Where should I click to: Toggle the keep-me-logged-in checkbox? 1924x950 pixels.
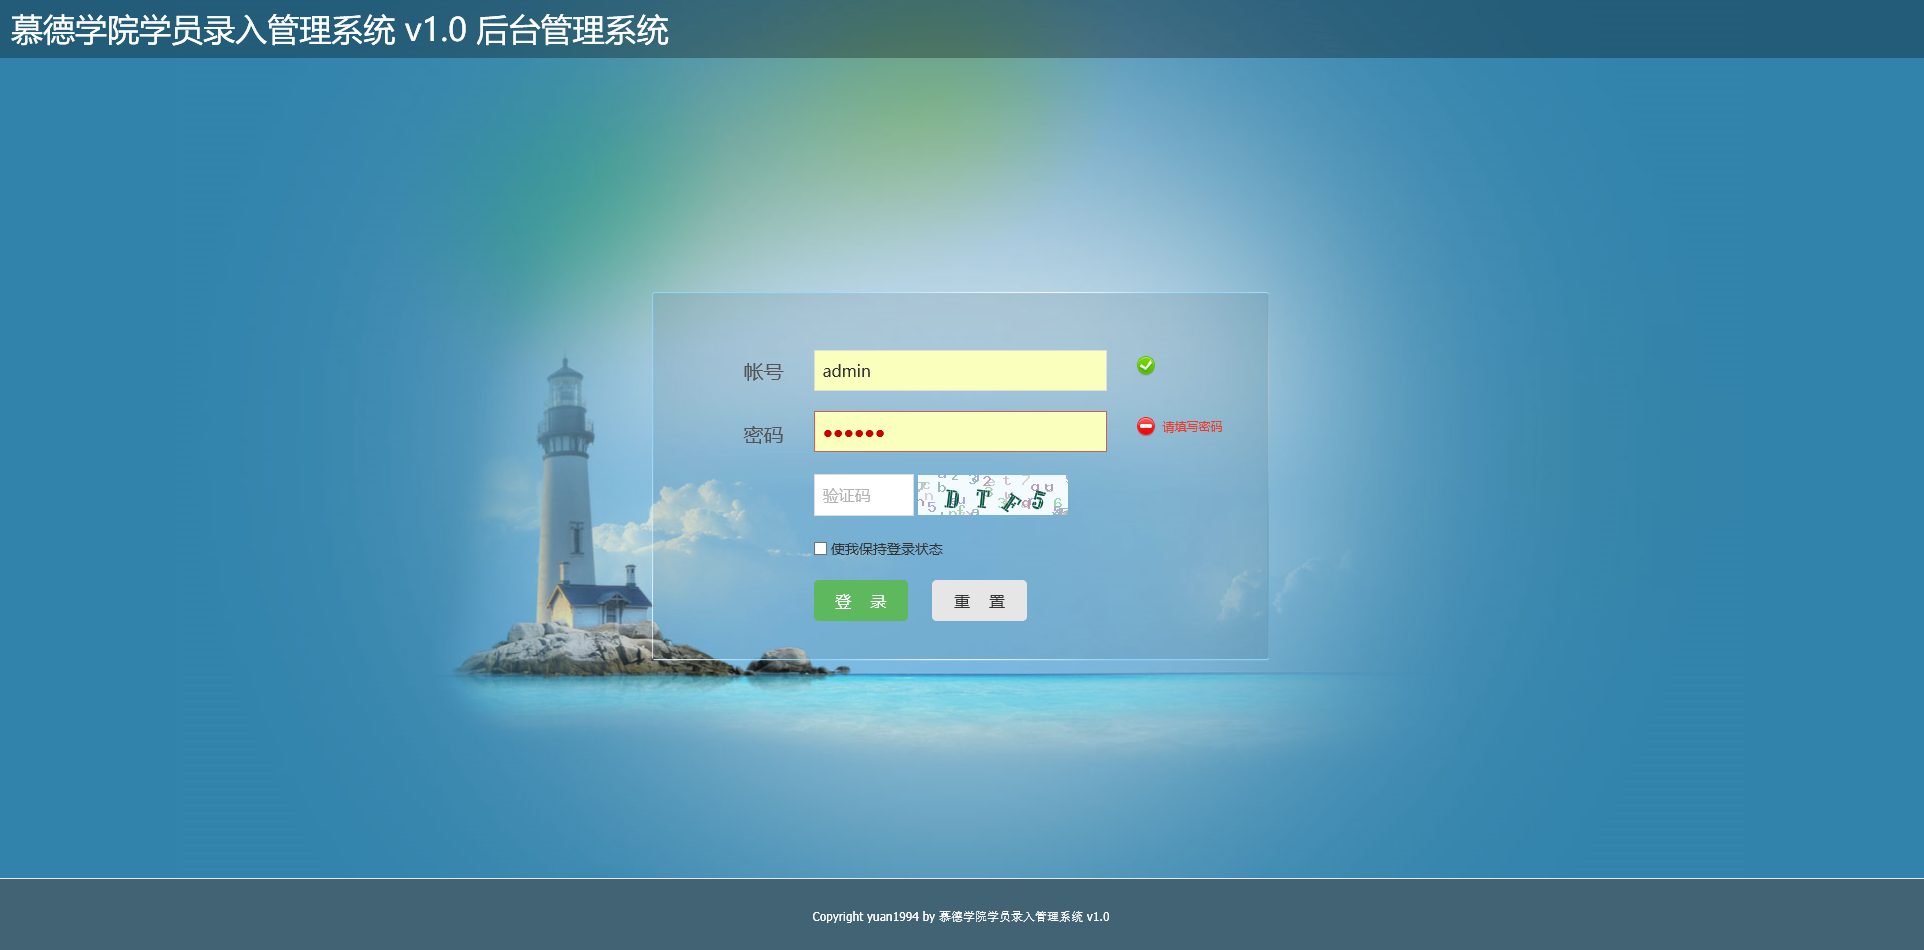coord(820,549)
